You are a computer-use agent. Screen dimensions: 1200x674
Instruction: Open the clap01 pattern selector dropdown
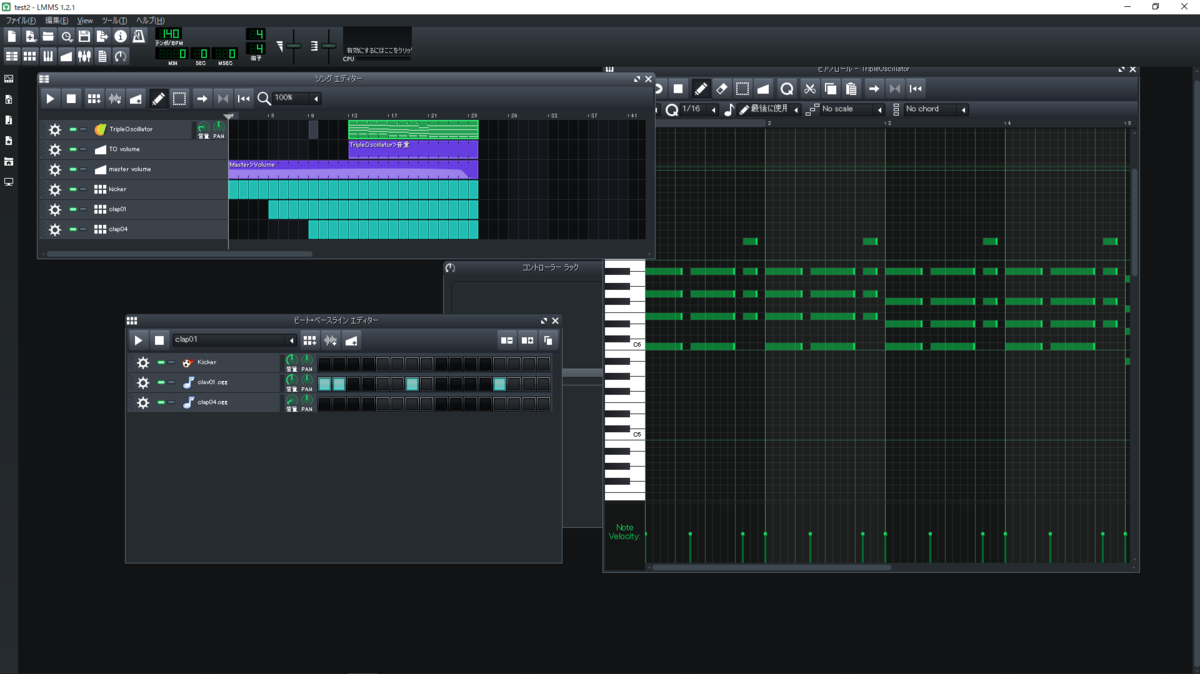click(x=230, y=340)
